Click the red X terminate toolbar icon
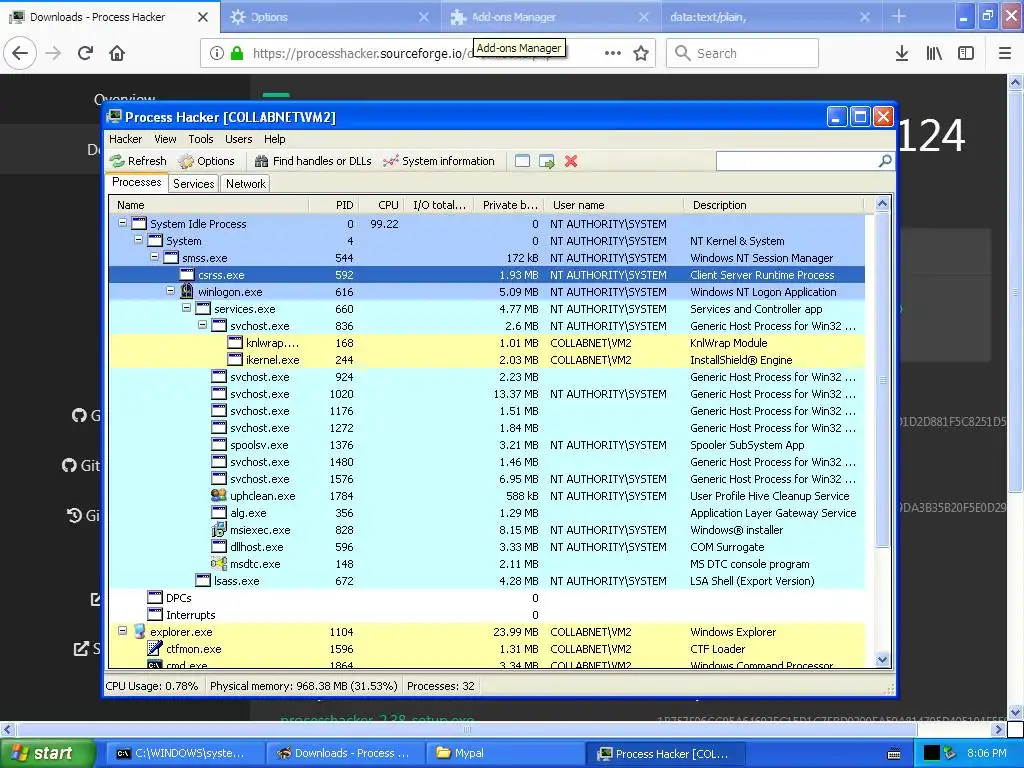This screenshot has width=1024, height=768. pyautogui.click(x=571, y=161)
